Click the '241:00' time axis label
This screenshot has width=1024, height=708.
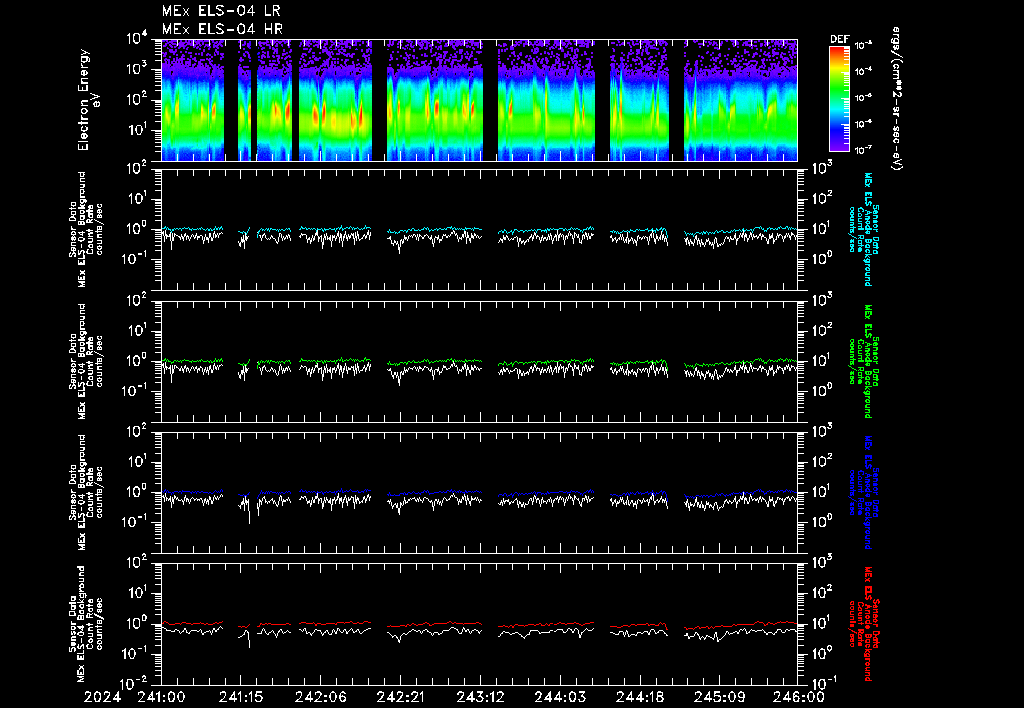pos(161,698)
